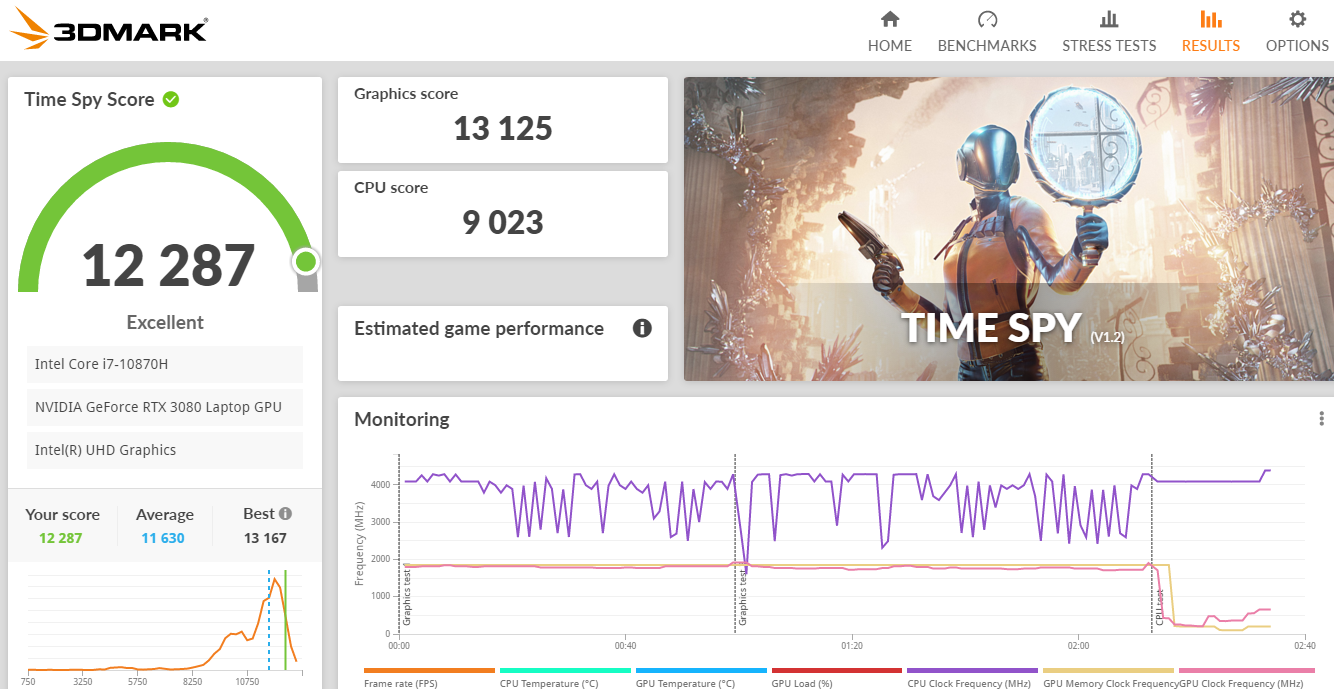Toggle the GPU Temperature legend entry
This screenshot has width=1334, height=689.
click(701, 678)
